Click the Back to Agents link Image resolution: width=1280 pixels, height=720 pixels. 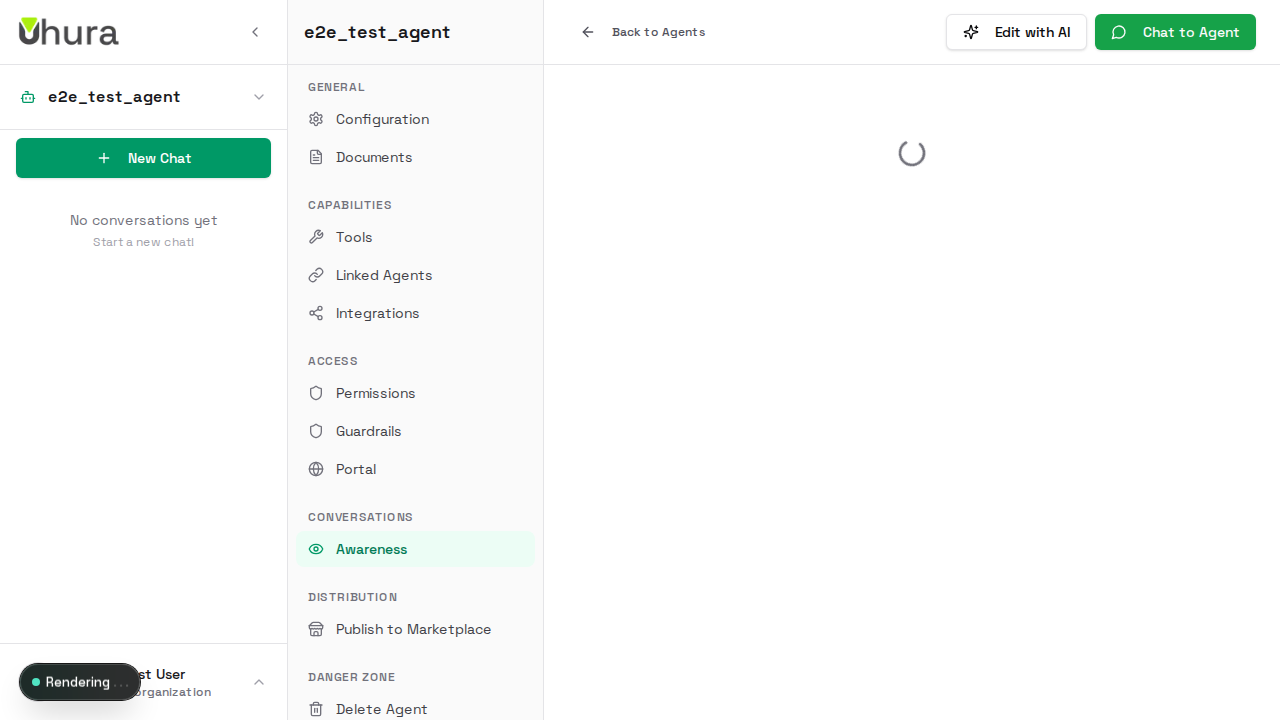tap(643, 31)
